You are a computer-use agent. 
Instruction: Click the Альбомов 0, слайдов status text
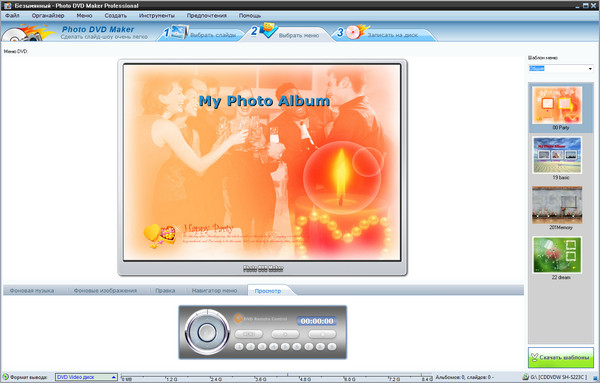coord(464,378)
